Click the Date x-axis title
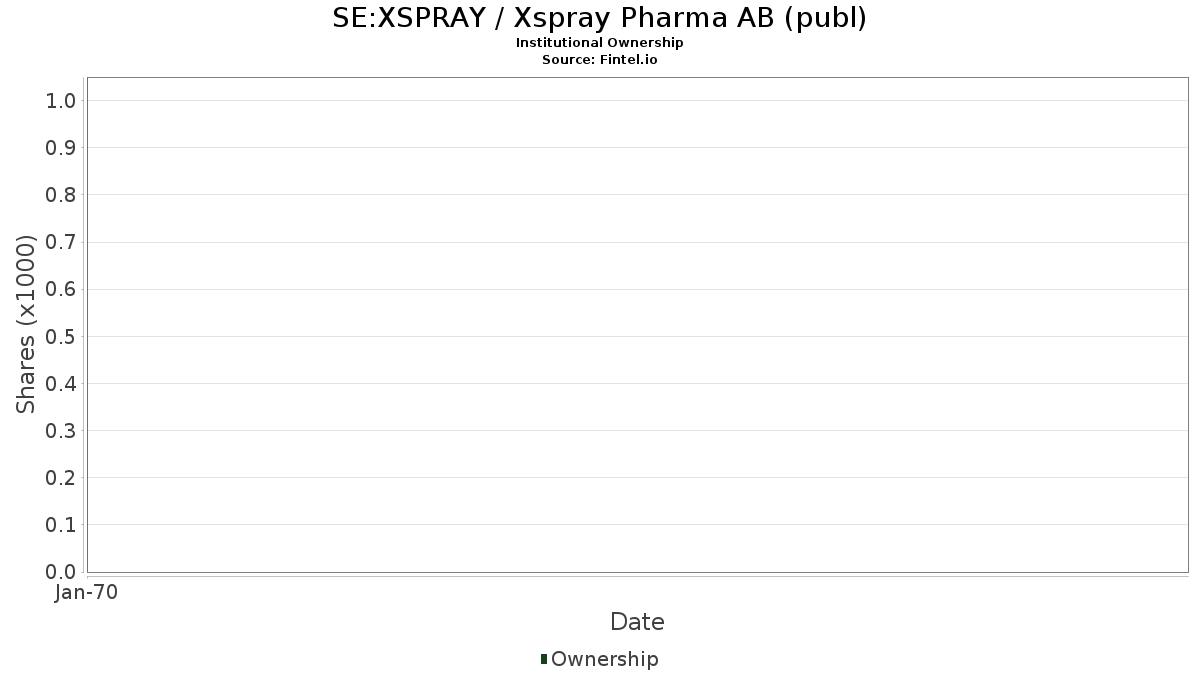This screenshot has height=675, width=1200. click(637, 622)
